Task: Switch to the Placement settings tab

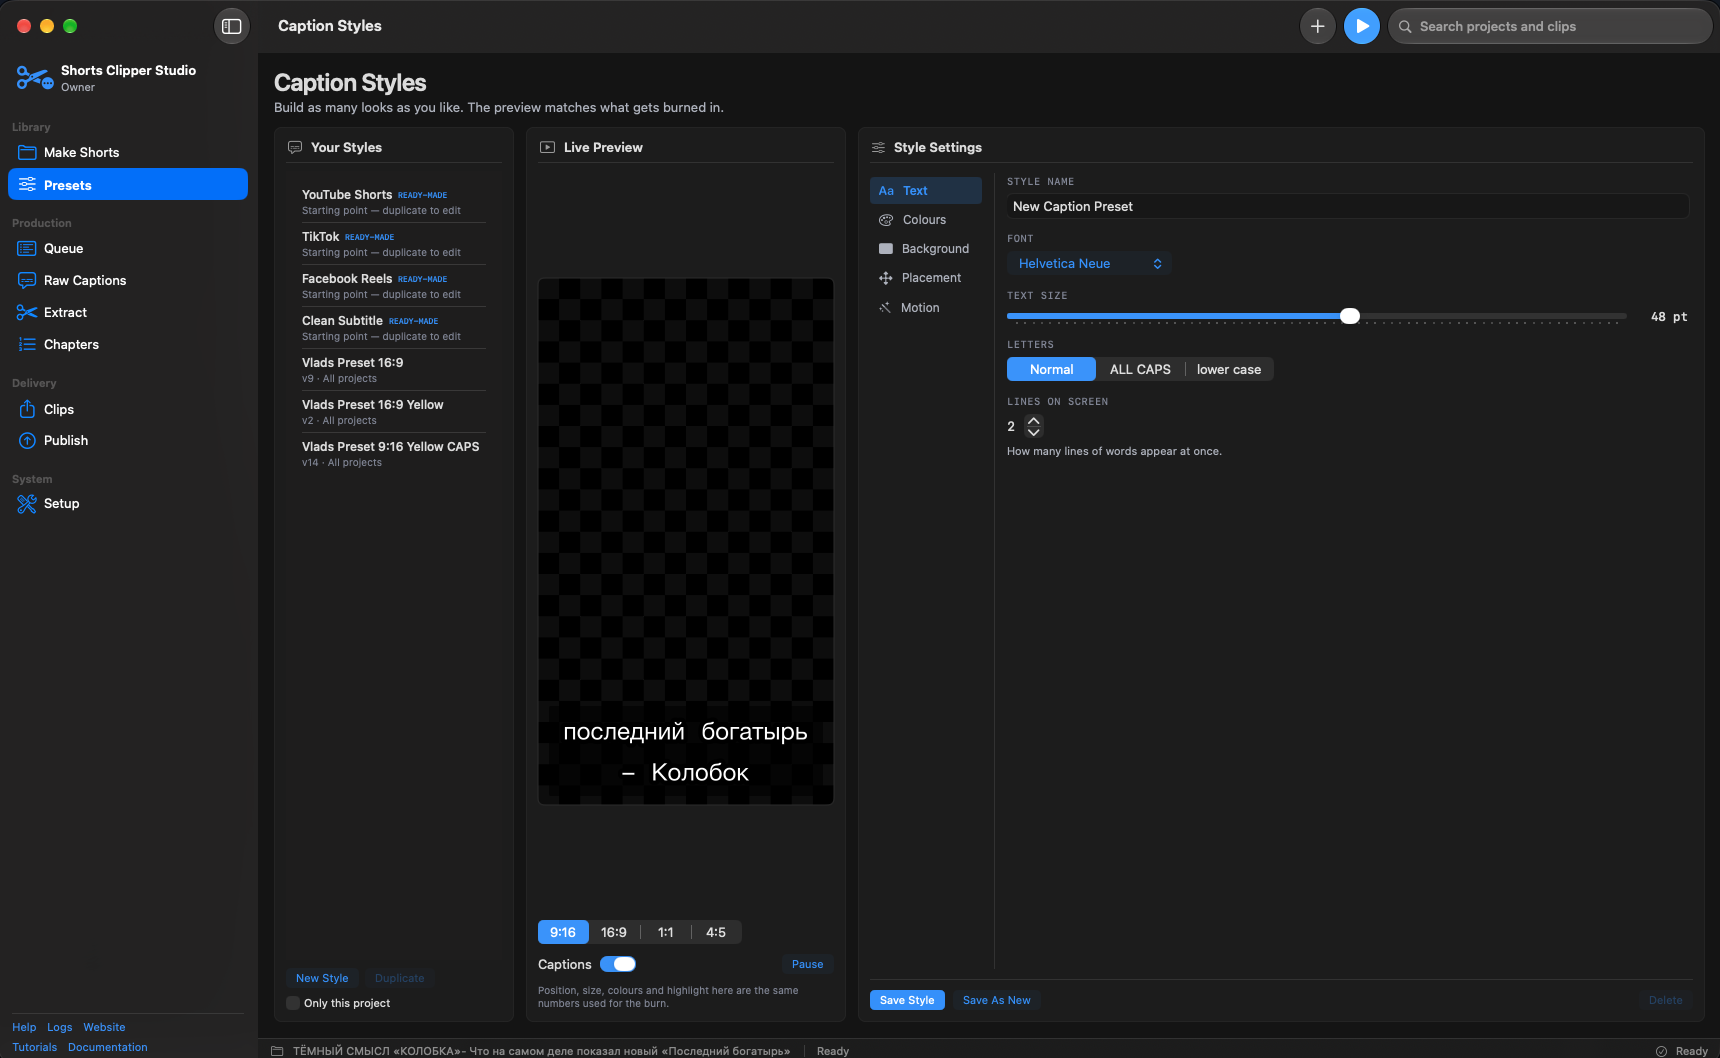Action: (x=926, y=278)
